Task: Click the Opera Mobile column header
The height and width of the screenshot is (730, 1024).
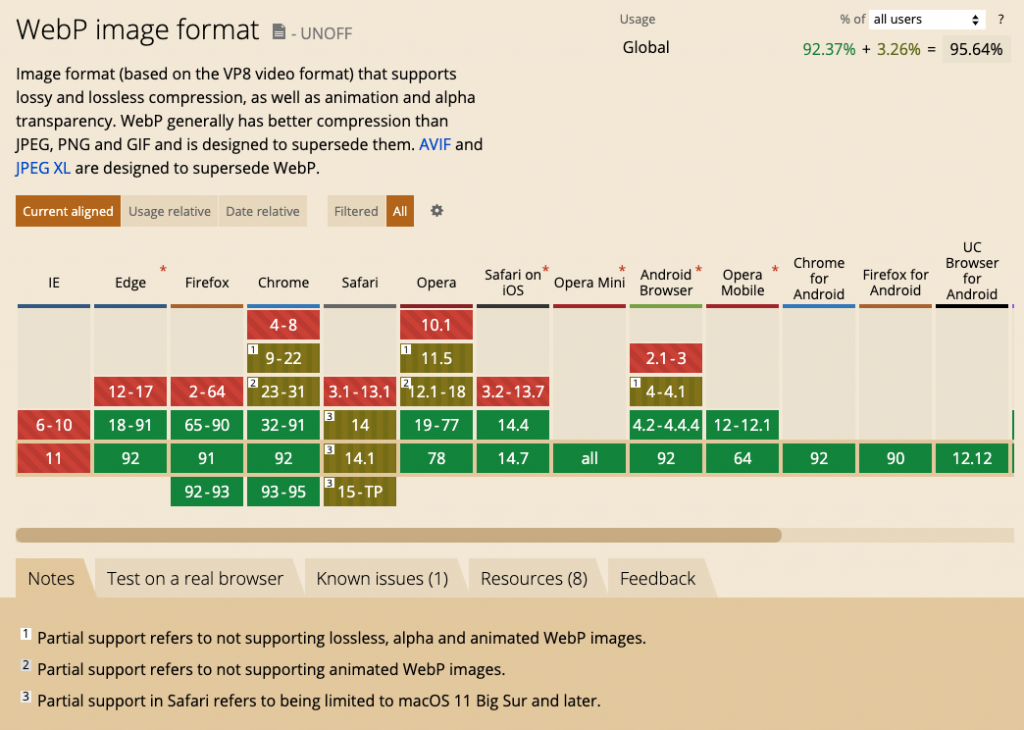Action: (743, 282)
